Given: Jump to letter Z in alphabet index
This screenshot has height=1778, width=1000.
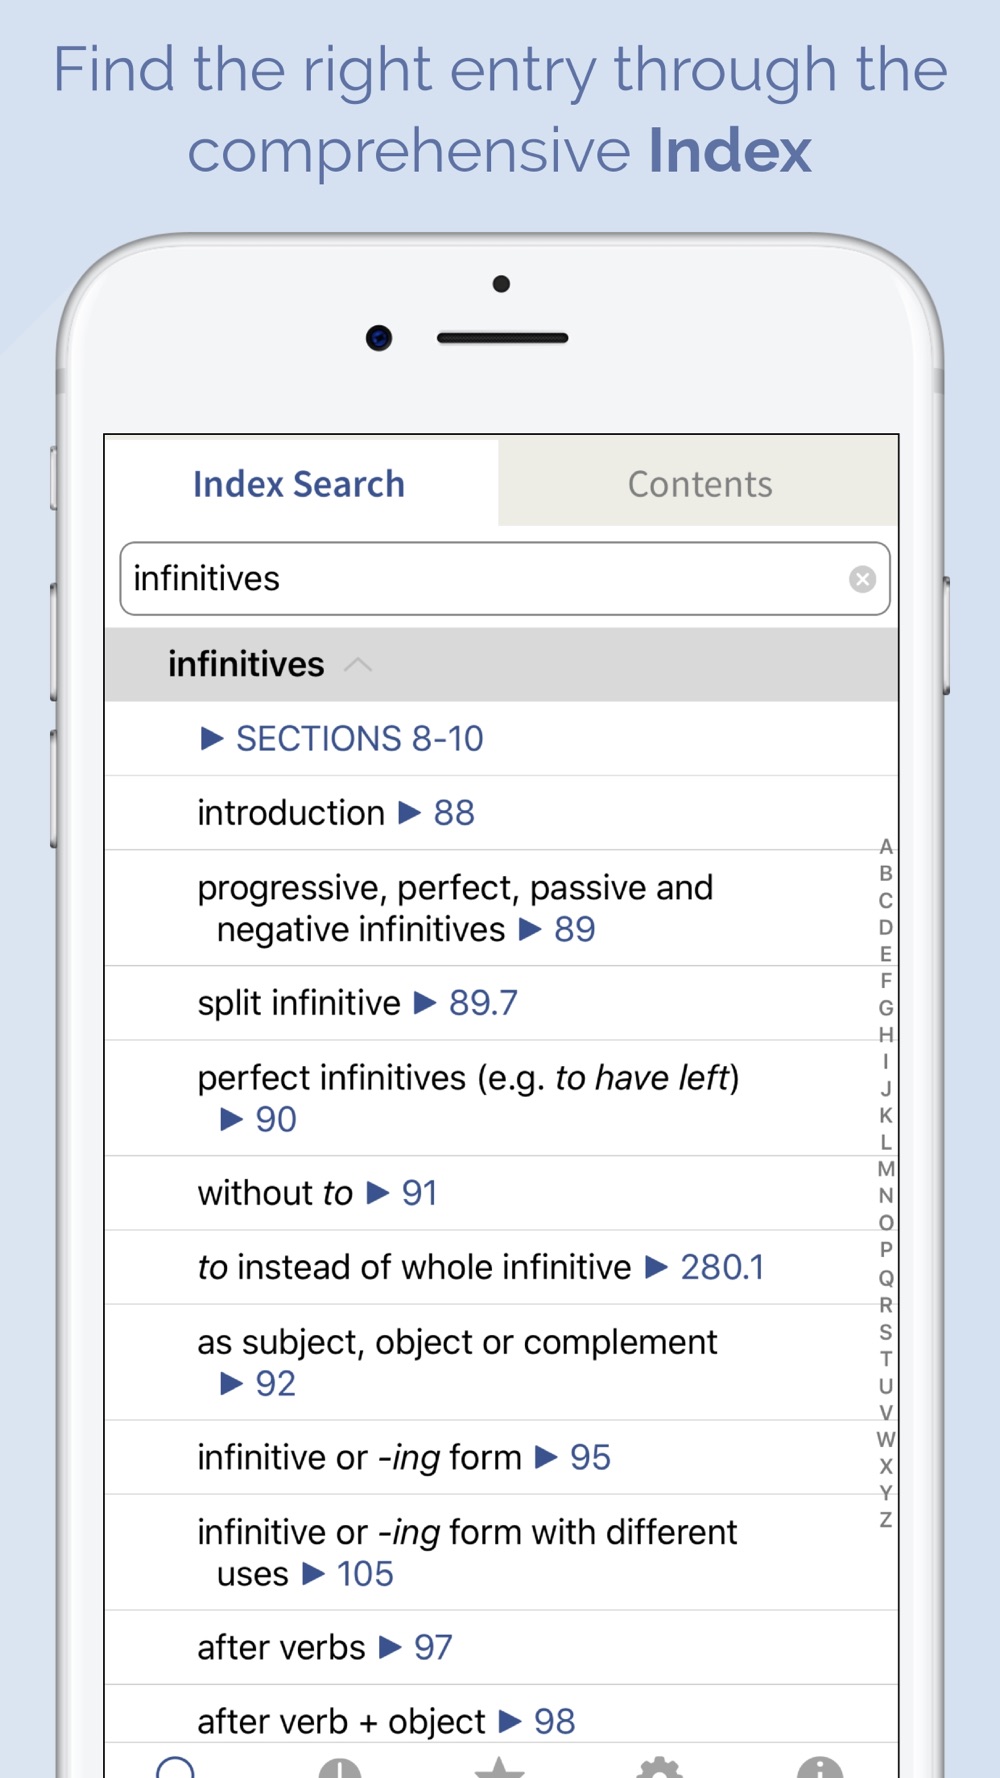Looking at the screenshot, I should tap(886, 1520).
